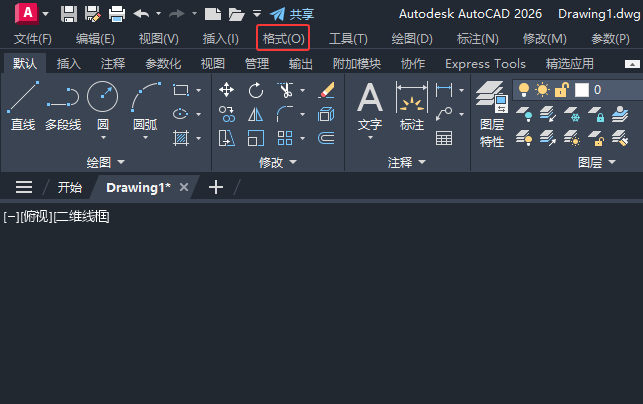This screenshot has height=404, width=643.
Task: Open the Rectangle dropdown arrow
Action: coord(198,90)
